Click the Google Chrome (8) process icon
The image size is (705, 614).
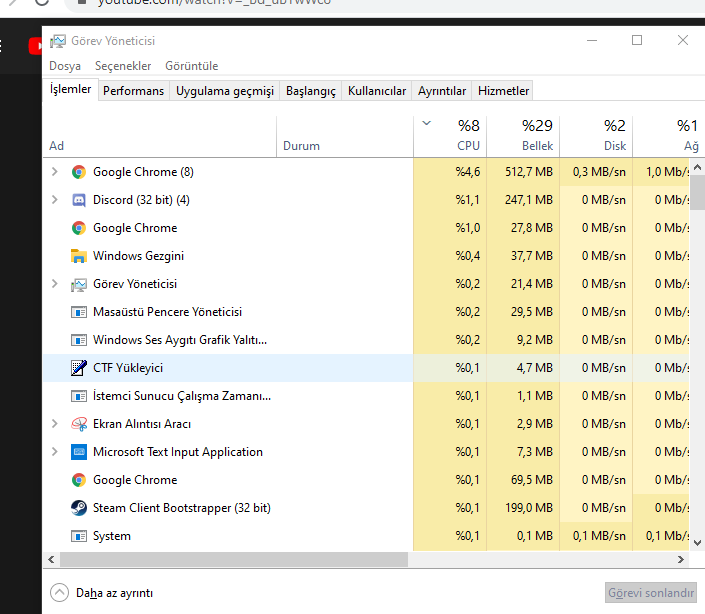pos(79,172)
